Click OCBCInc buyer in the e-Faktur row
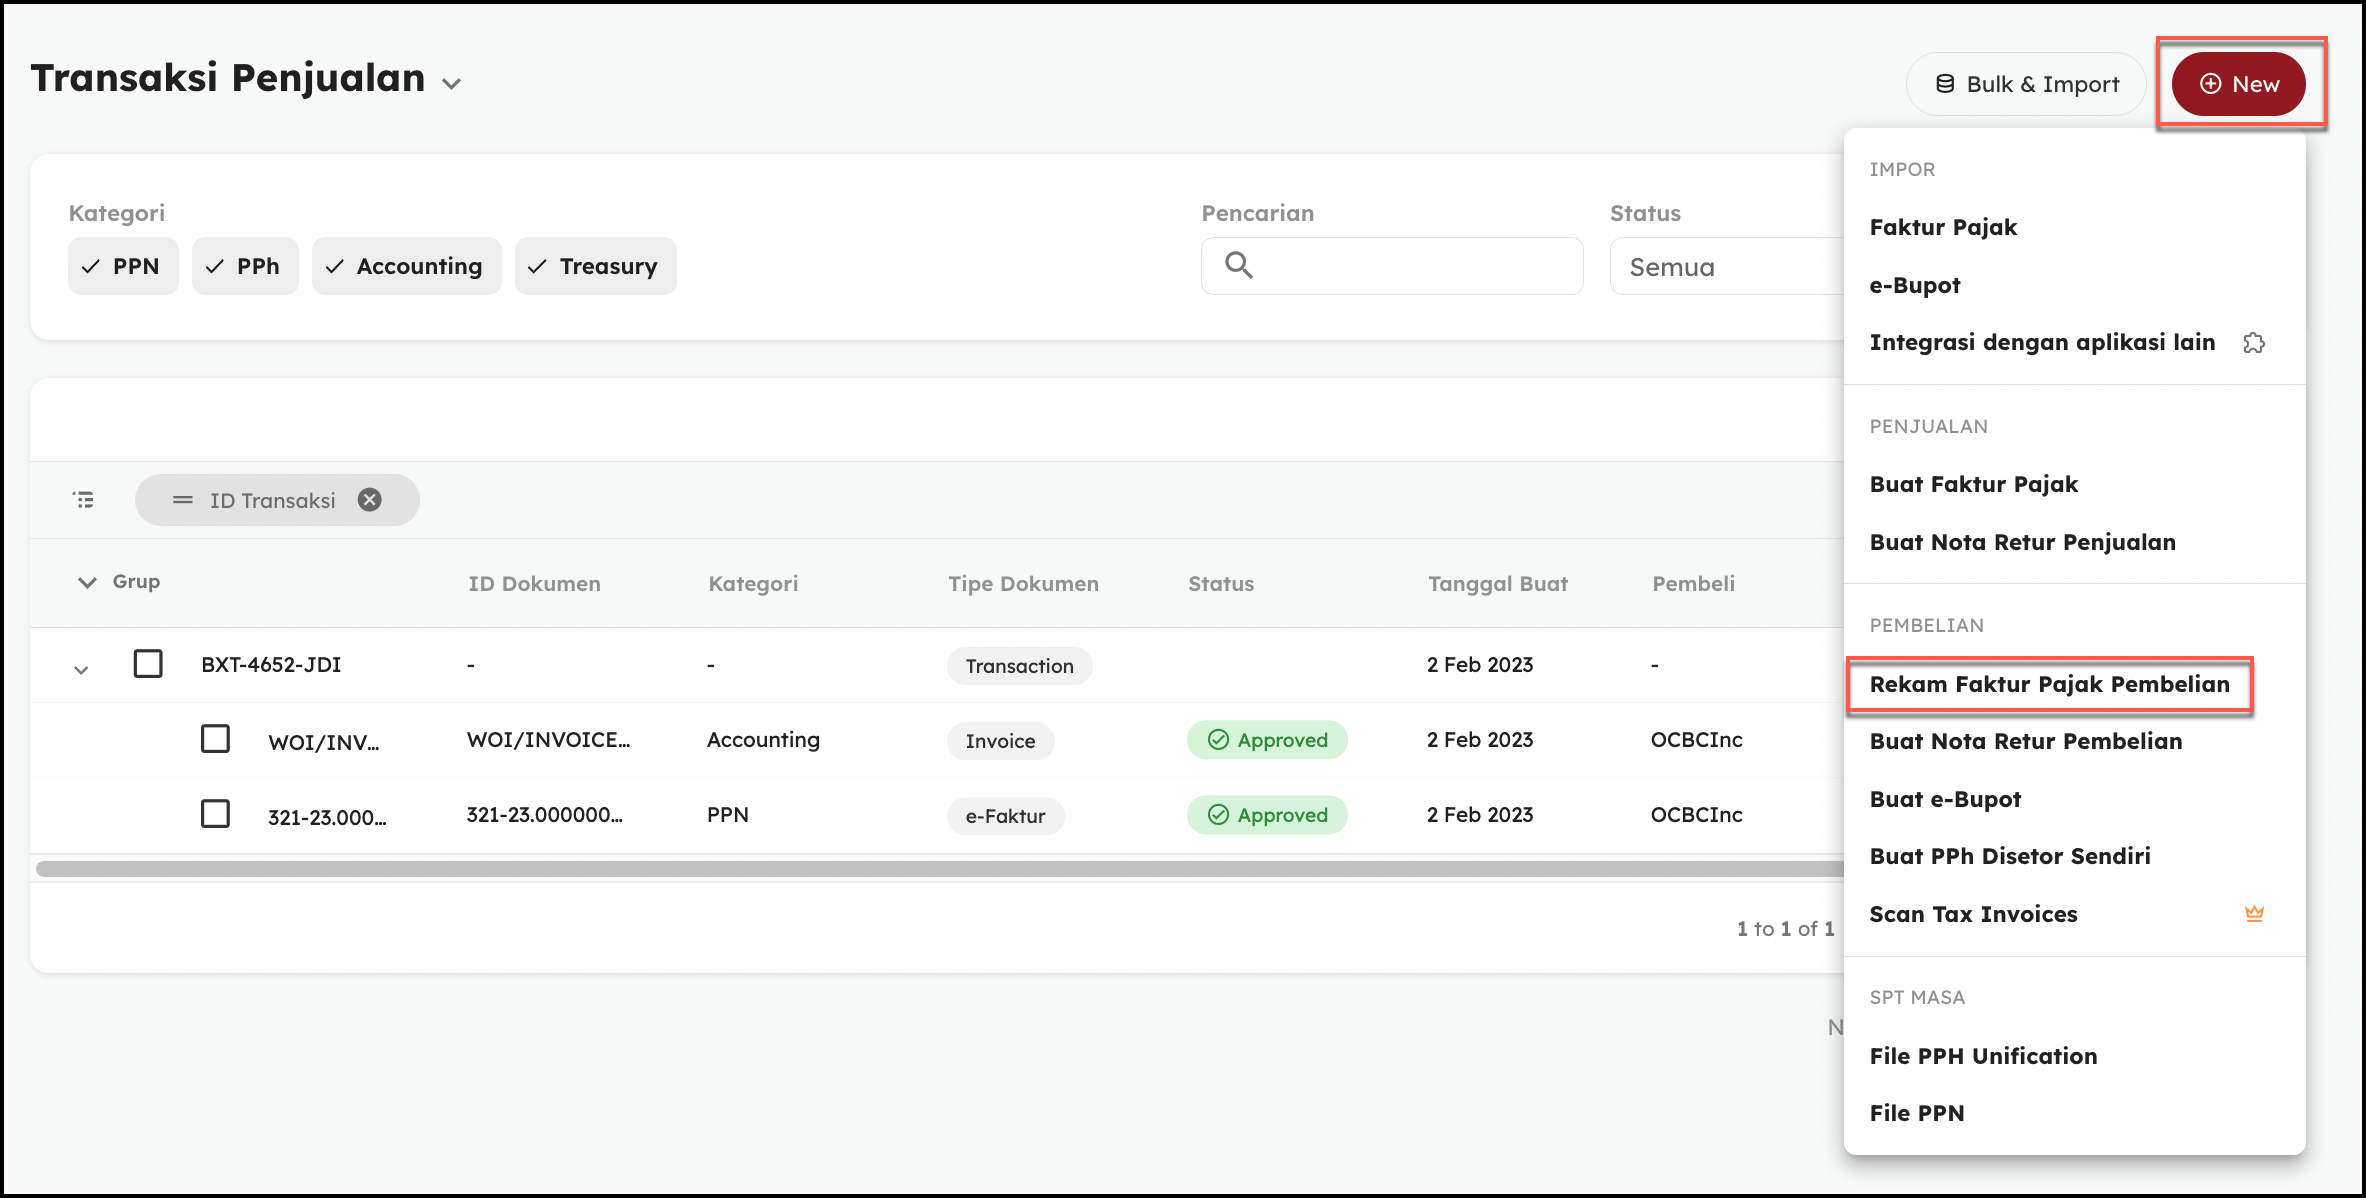The width and height of the screenshot is (2366, 1198). pyautogui.click(x=1696, y=815)
